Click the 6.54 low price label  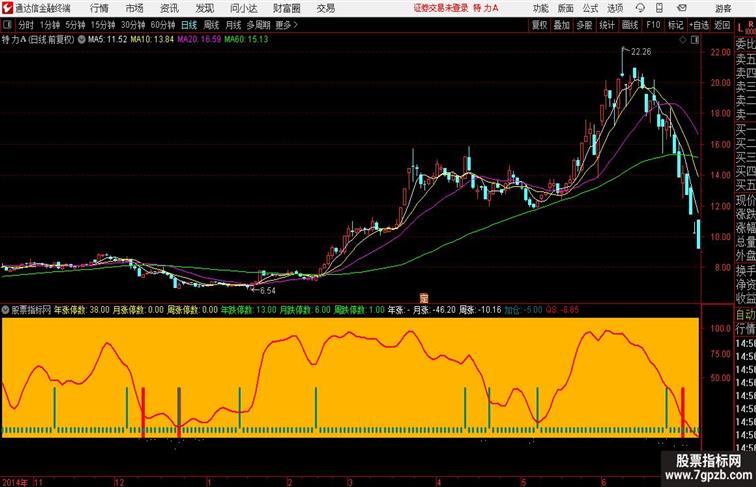(x=268, y=291)
